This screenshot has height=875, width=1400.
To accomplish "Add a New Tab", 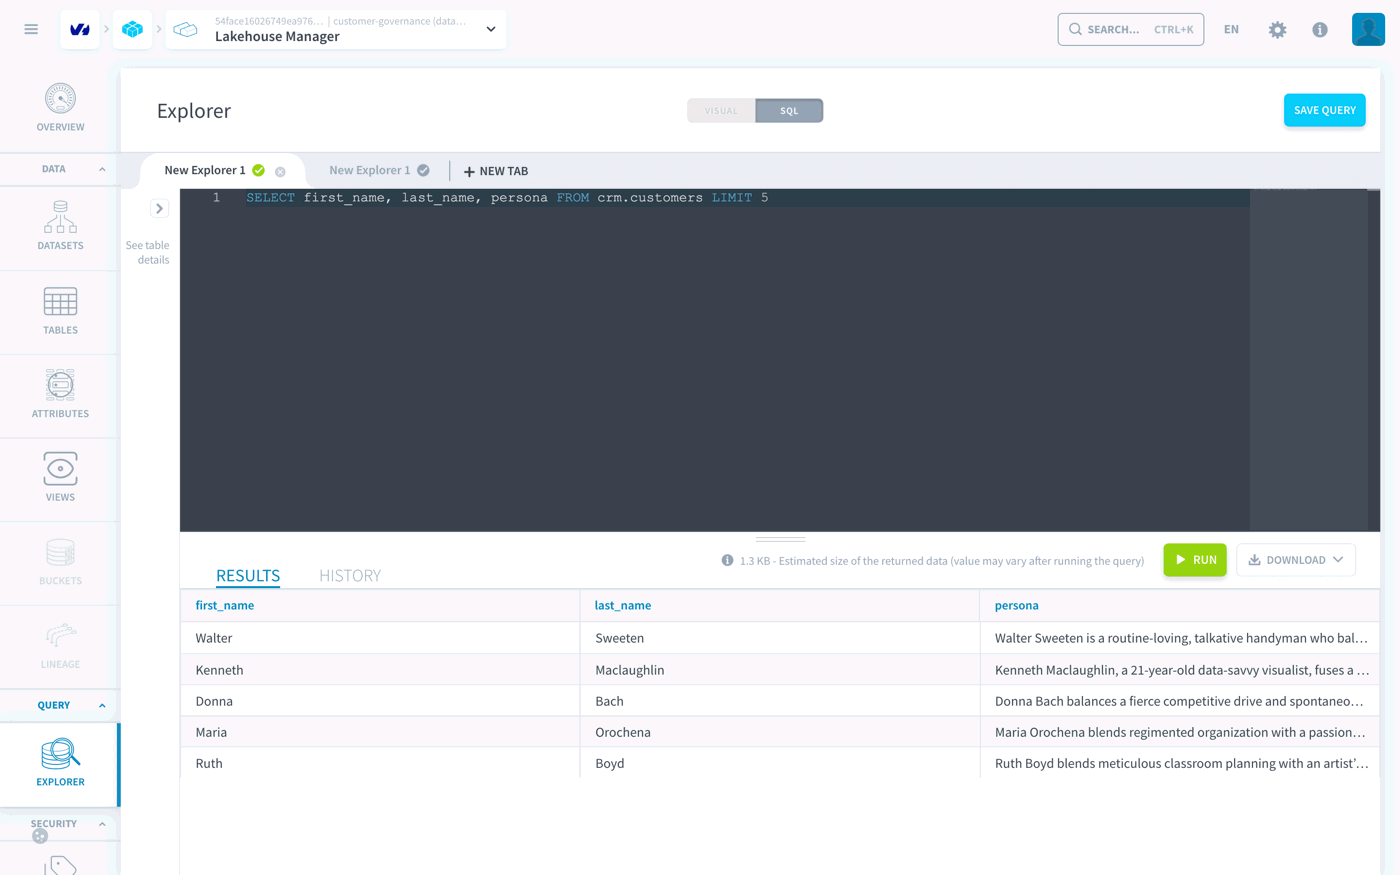I will tap(496, 171).
